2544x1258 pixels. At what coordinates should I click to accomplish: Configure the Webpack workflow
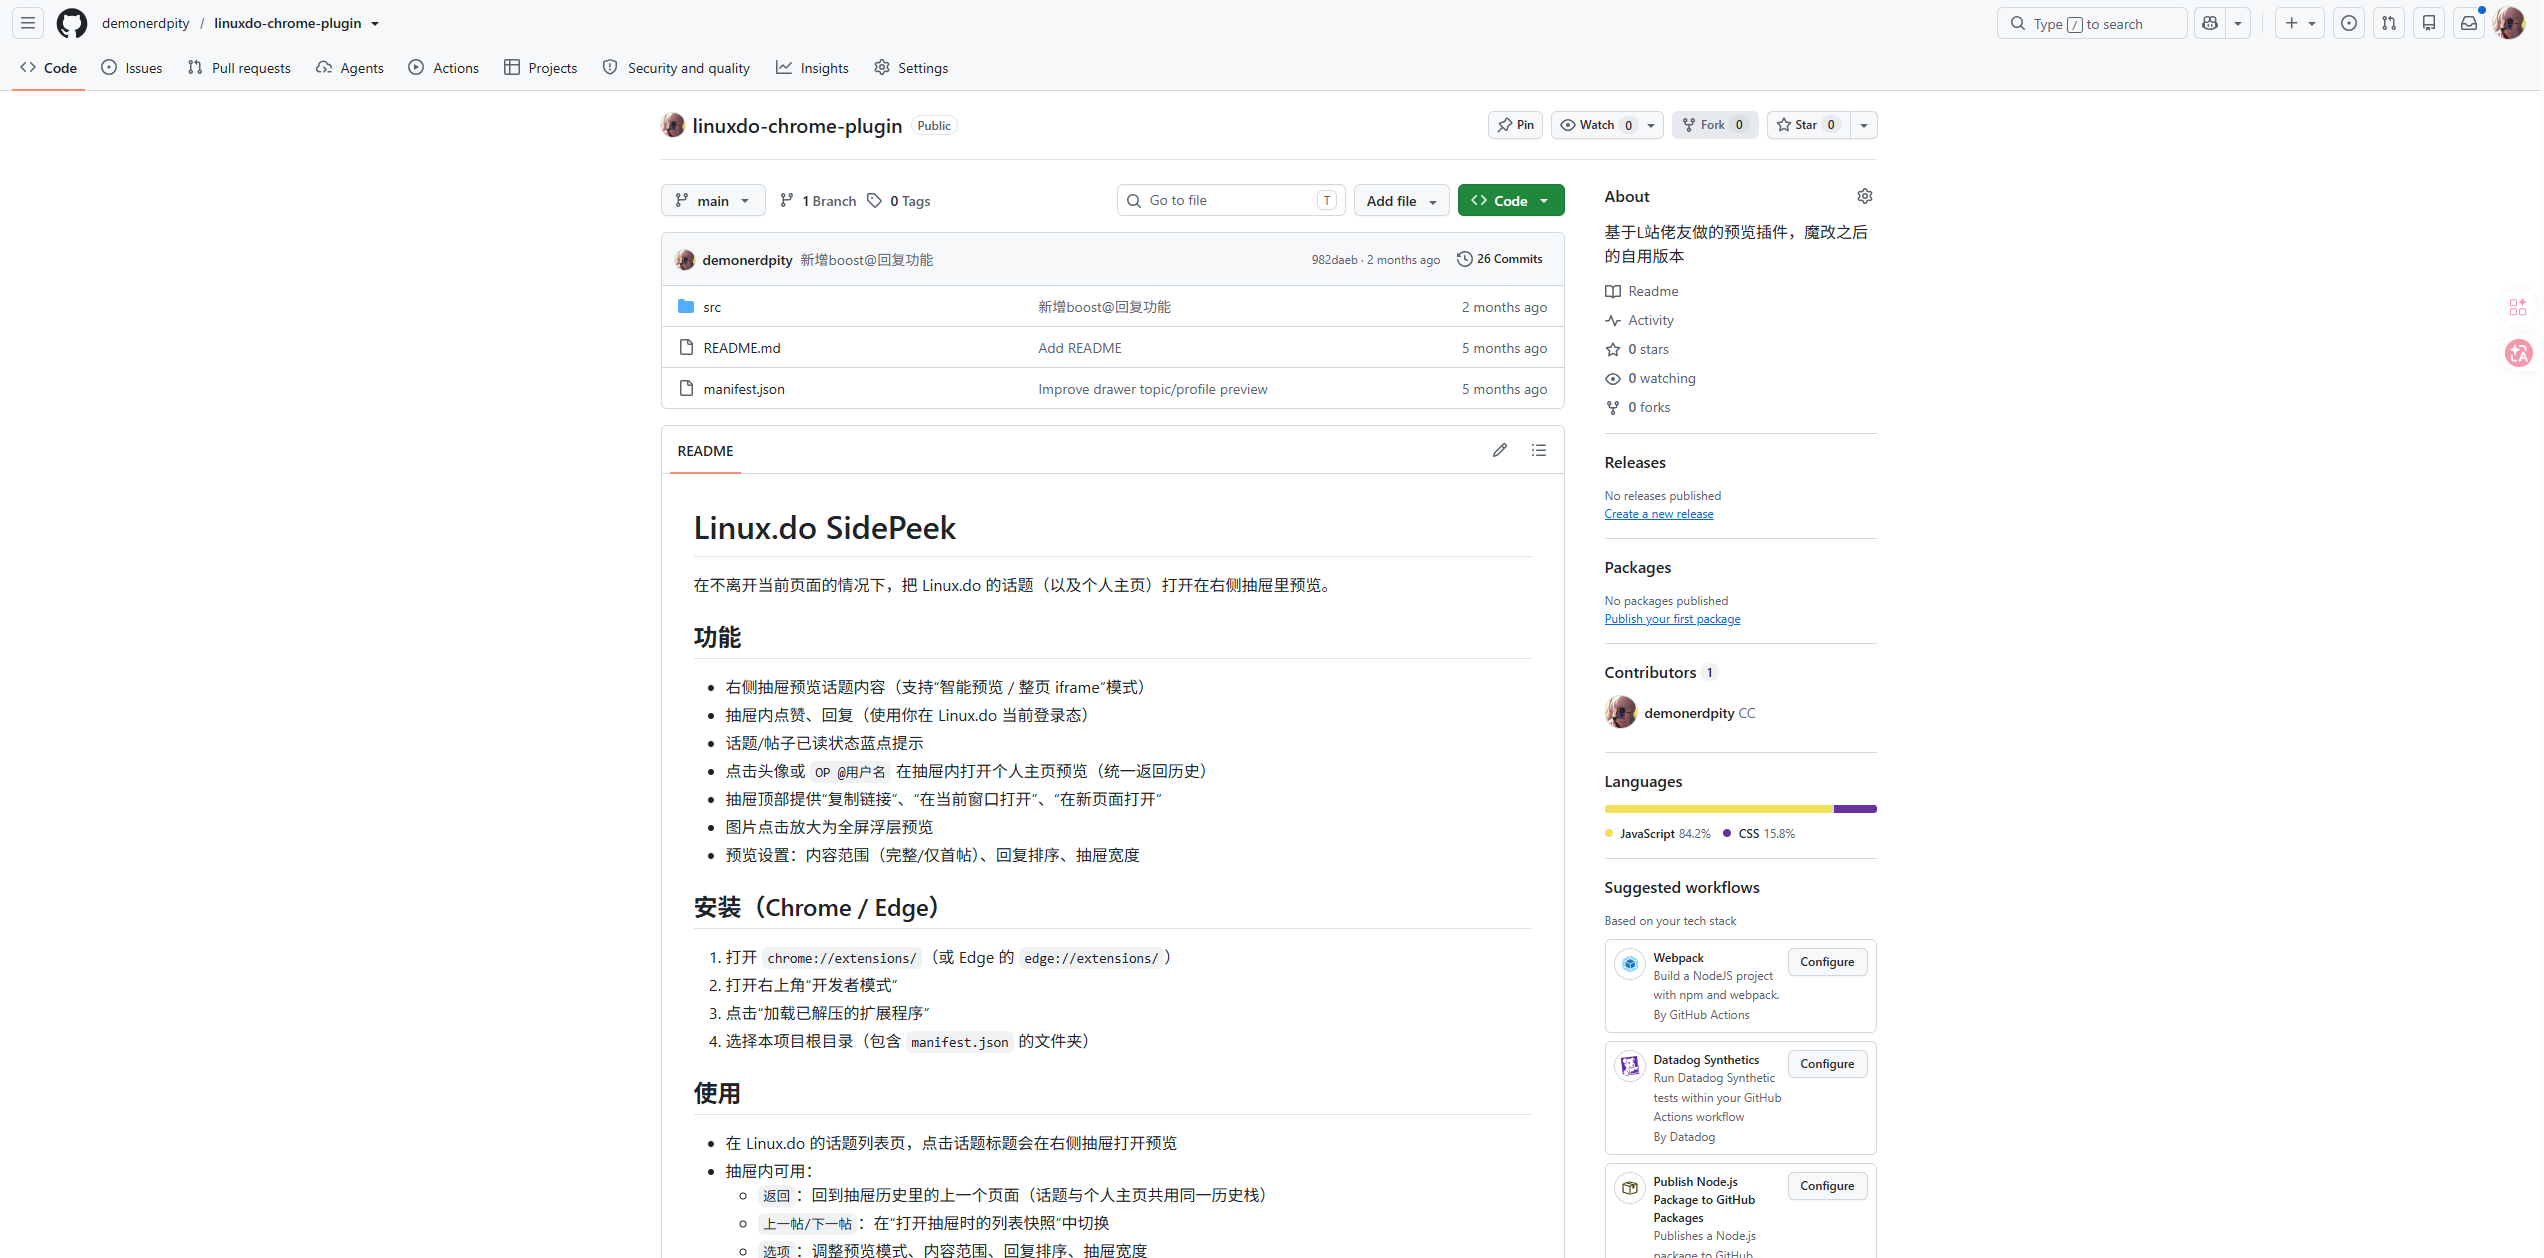(1827, 962)
